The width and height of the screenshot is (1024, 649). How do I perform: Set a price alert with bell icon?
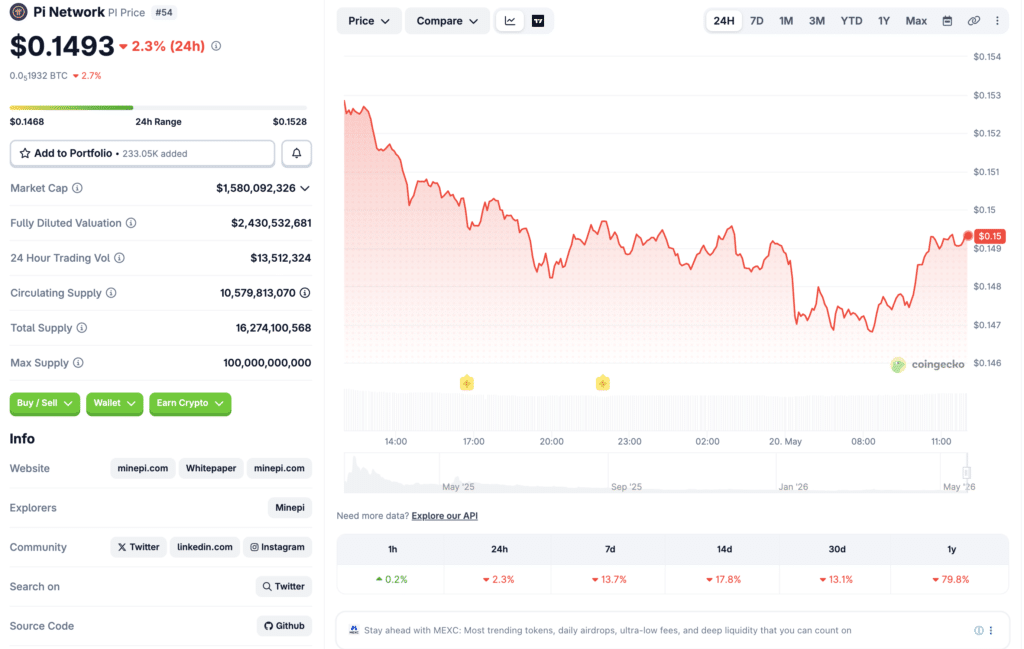click(296, 153)
